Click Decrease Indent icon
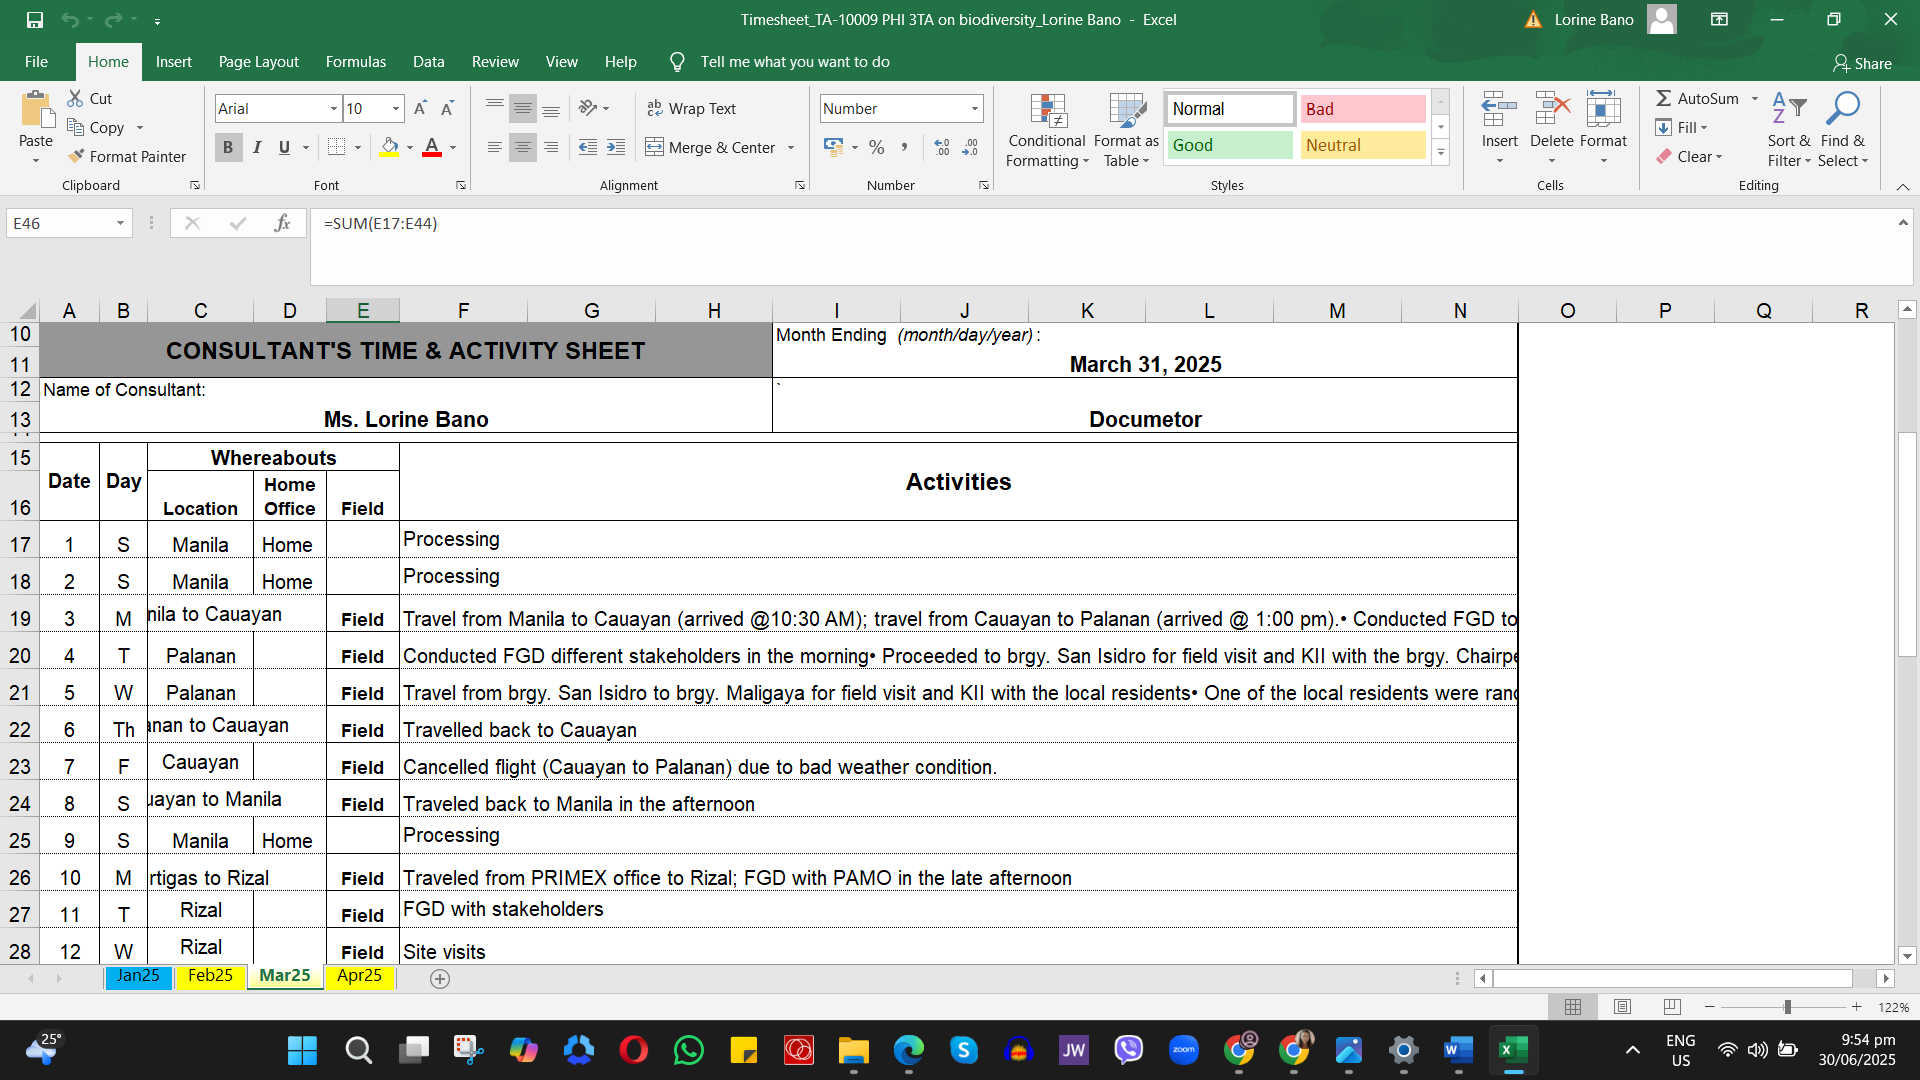Viewport: 1920px width, 1080px height. point(588,147)
